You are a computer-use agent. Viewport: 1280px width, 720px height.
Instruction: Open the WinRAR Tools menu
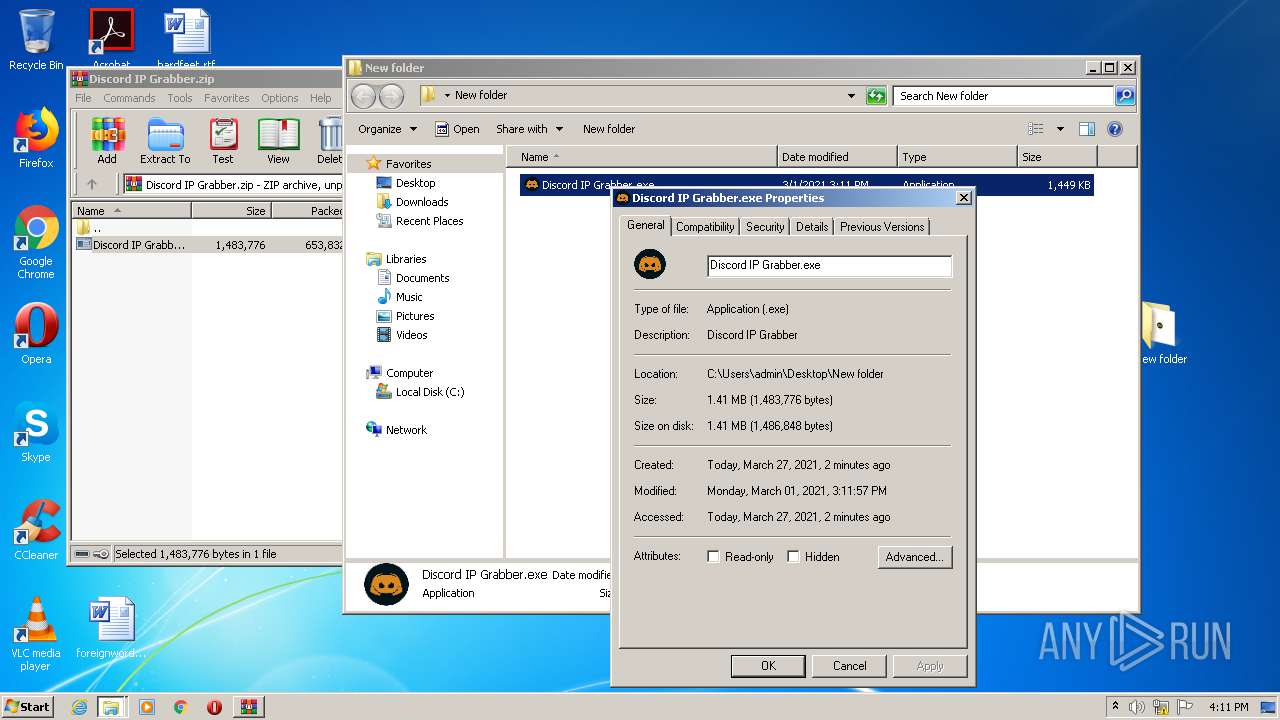pyautogui.click(x=180, y=98)
